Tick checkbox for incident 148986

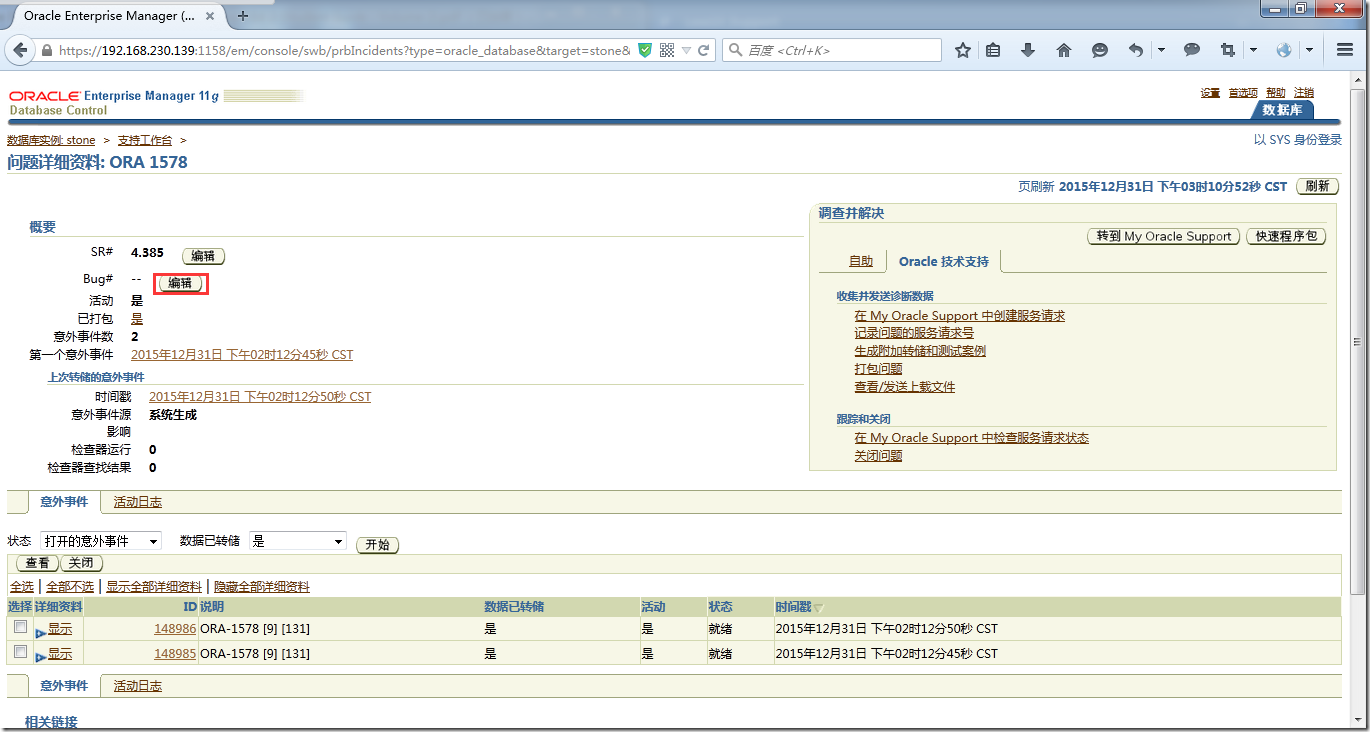coord(20,627)
